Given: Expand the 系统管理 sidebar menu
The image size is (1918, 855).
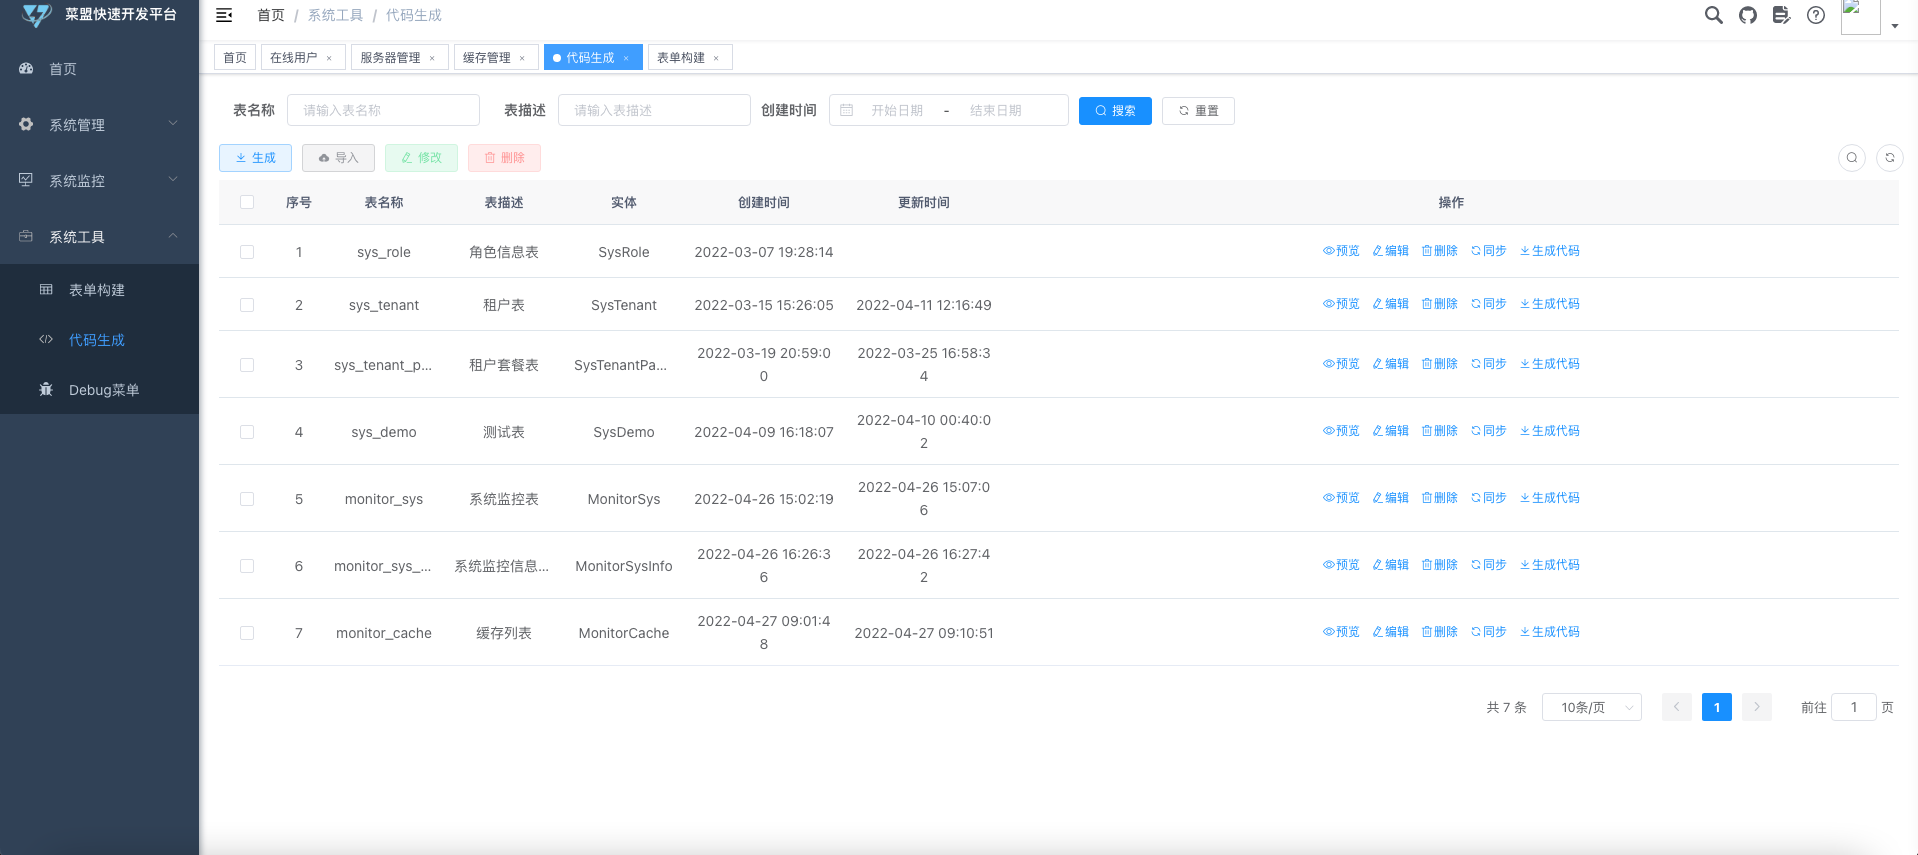Looking at the screenshot, I should pyautogui.click(x=99, y=124).
